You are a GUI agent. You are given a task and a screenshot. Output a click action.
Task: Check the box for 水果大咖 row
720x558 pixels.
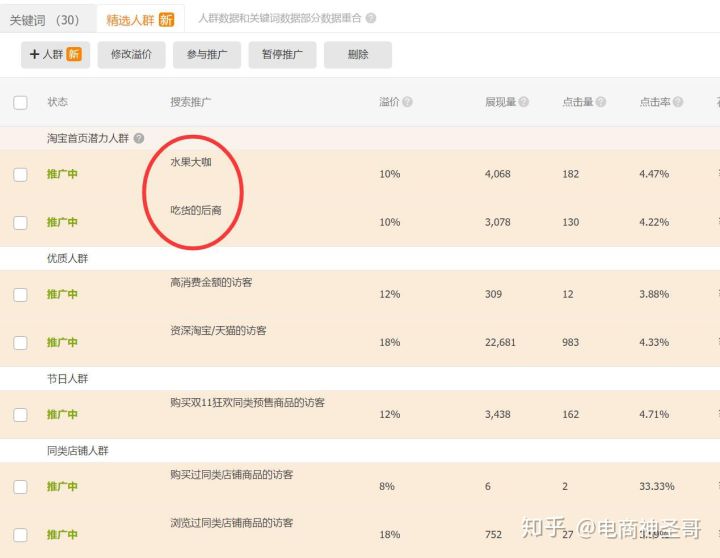tap(20, 175)
